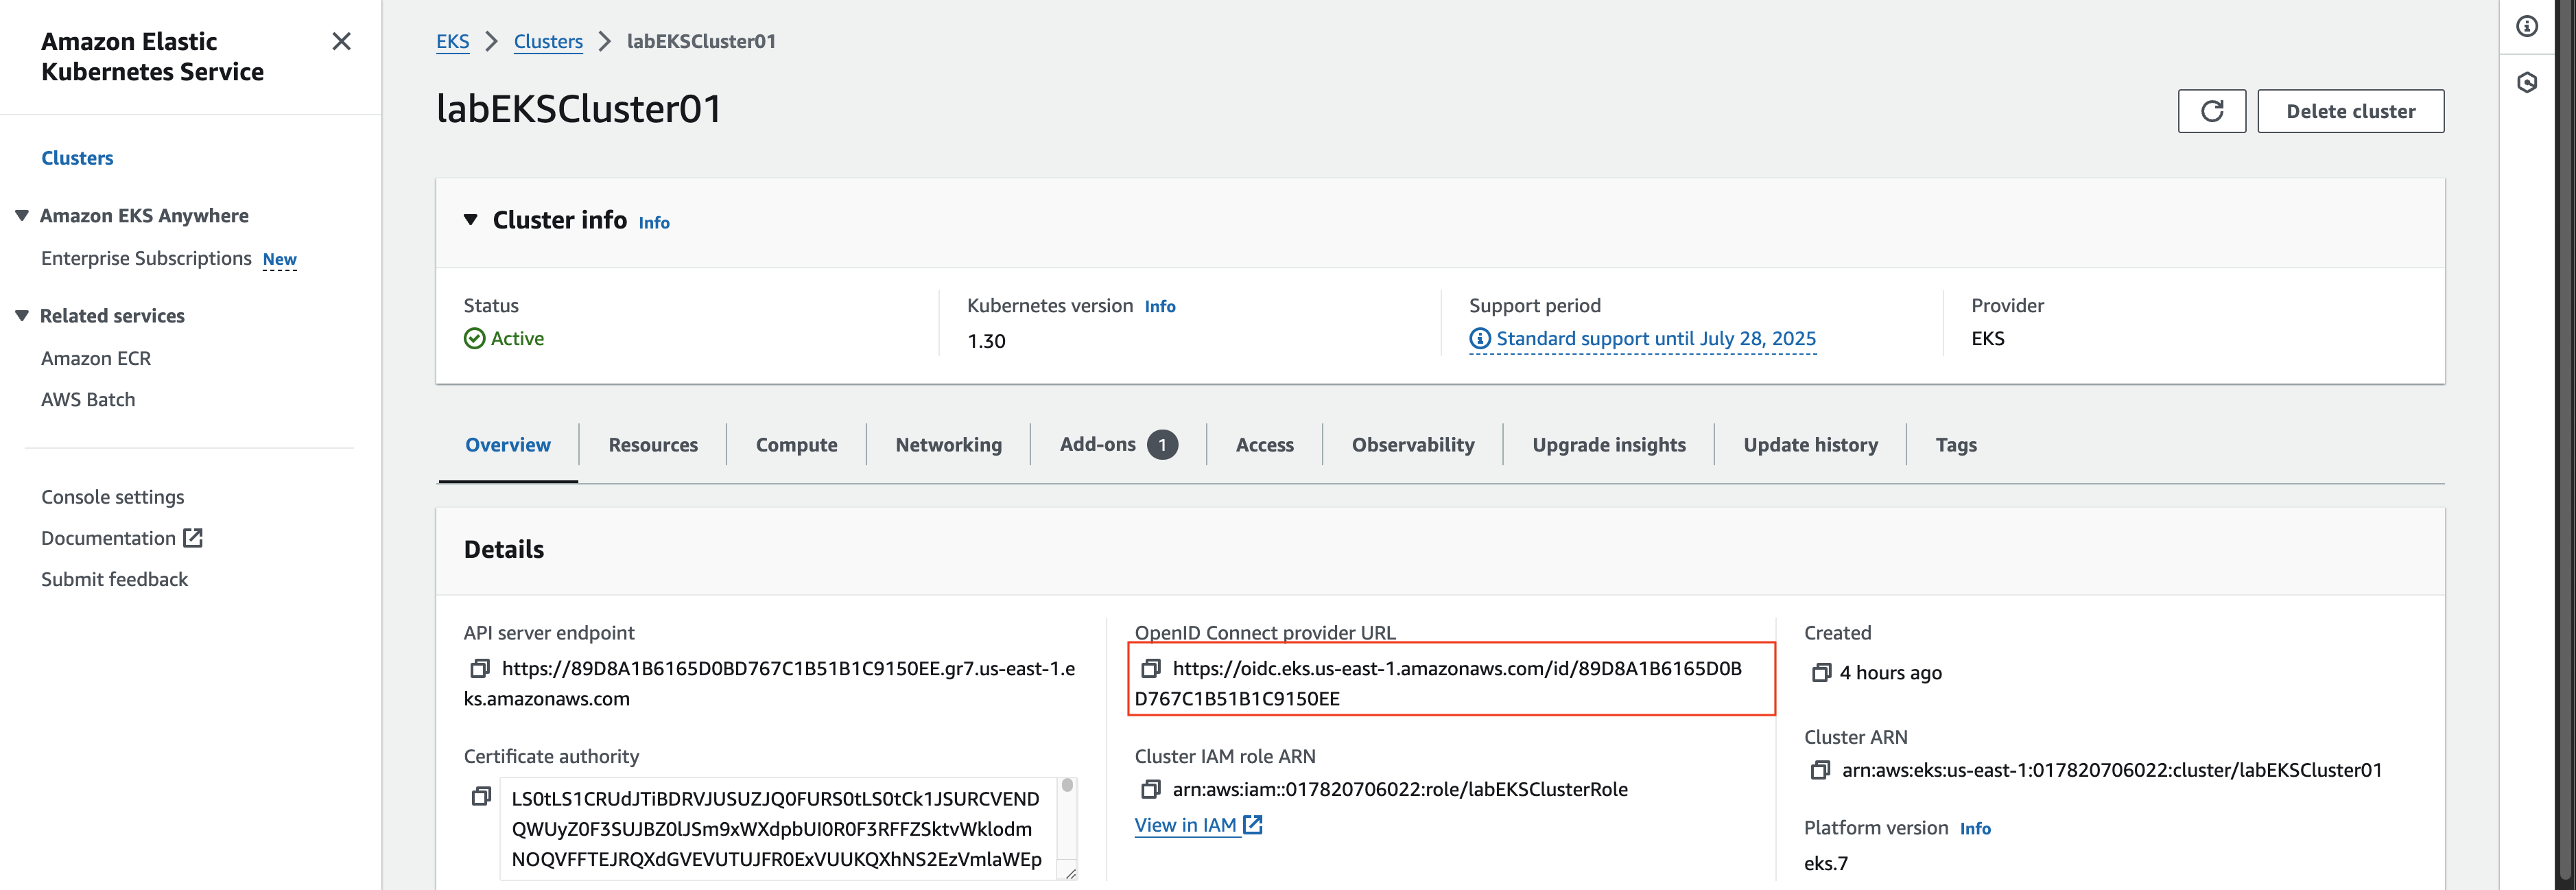
Task: Go to Clusters in the breadcrumb
Action: [x=548, y=41]
